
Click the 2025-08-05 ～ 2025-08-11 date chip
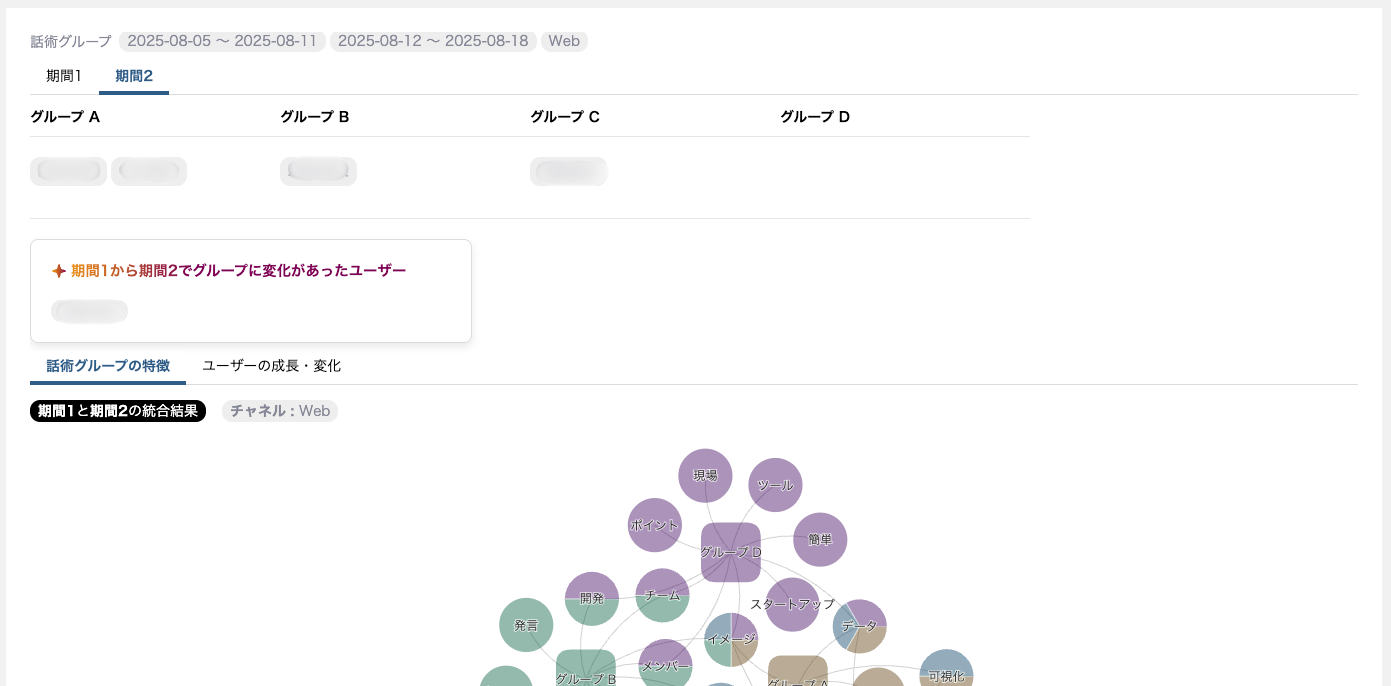tap(222, 41)
